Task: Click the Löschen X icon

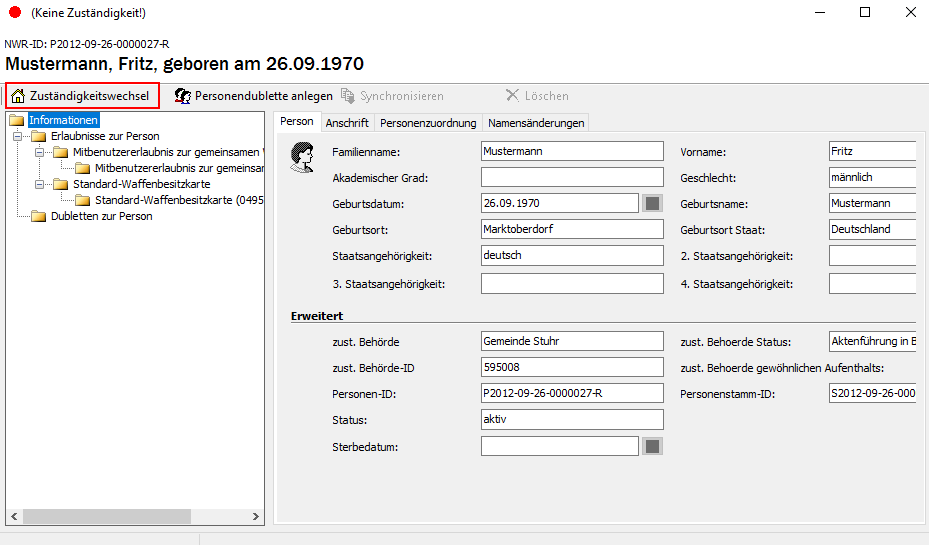Action: pyautogui.click(x=512, y=96)
